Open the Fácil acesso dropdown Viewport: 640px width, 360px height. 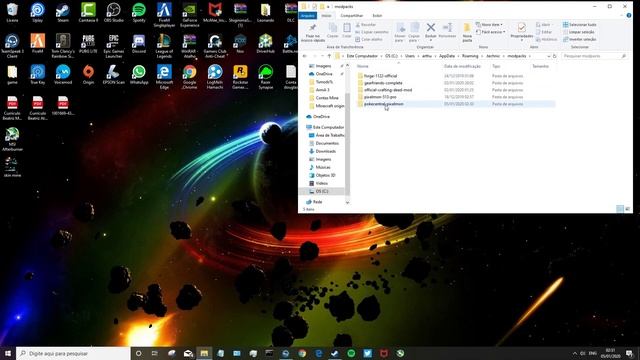tap(491, 32)
